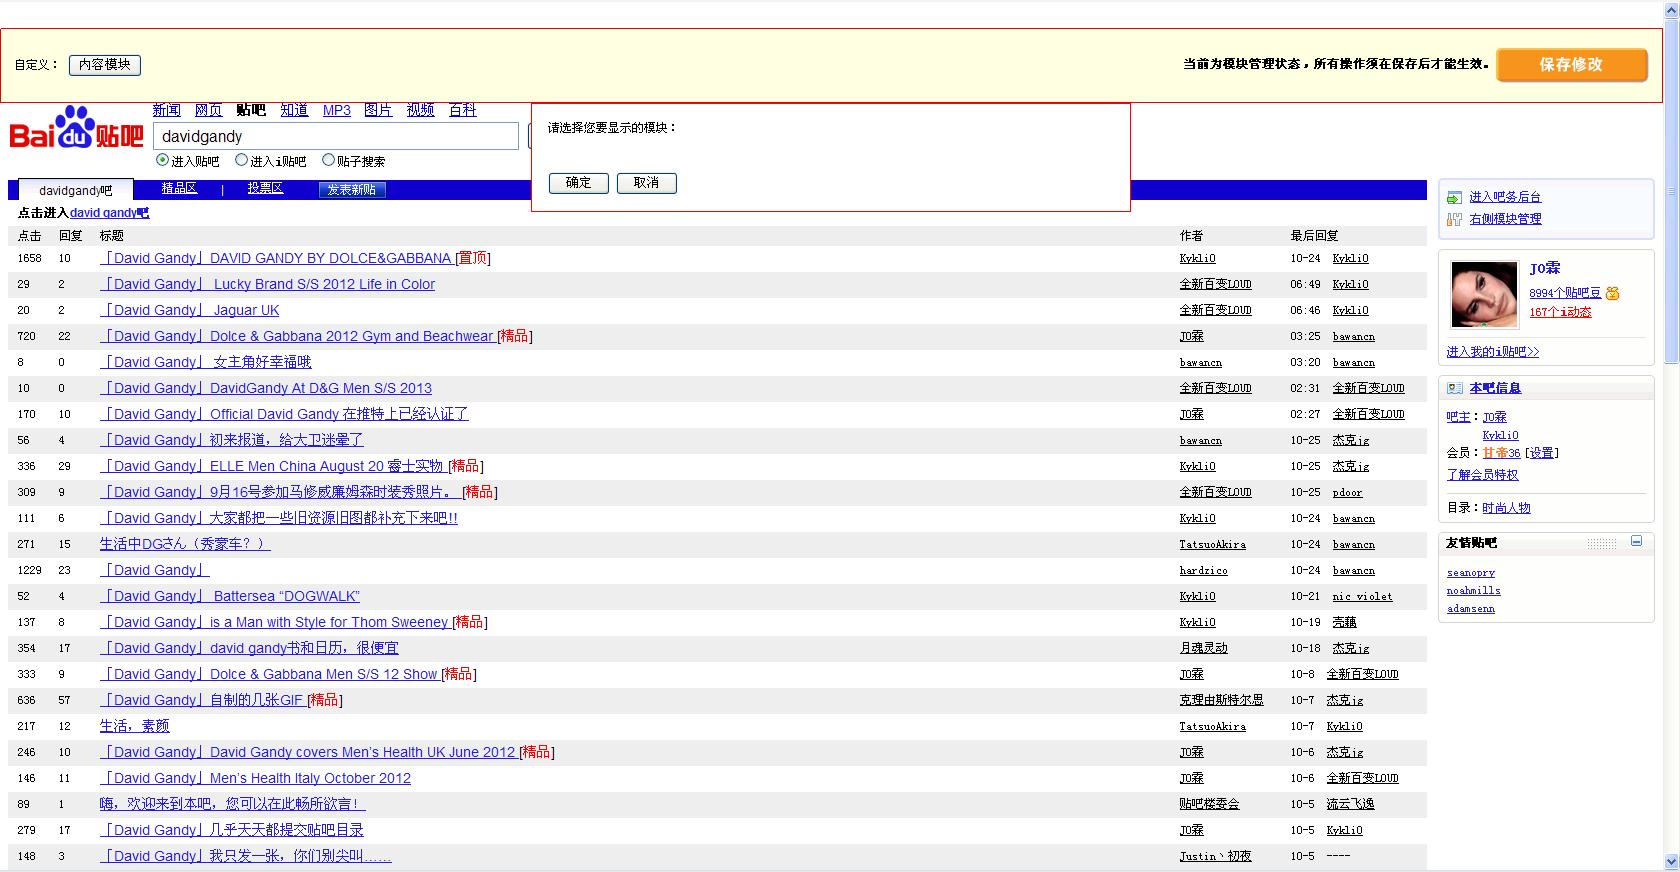Open the ELLE Men China August thread

pos(272,466)
